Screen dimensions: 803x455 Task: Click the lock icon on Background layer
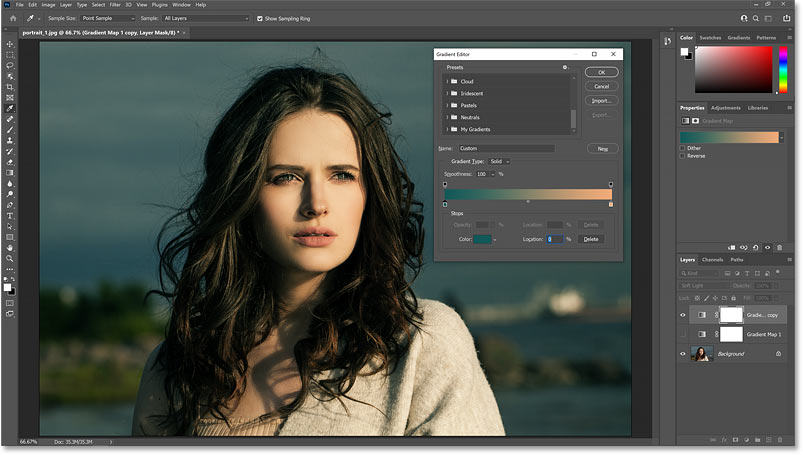click(778, 354)
